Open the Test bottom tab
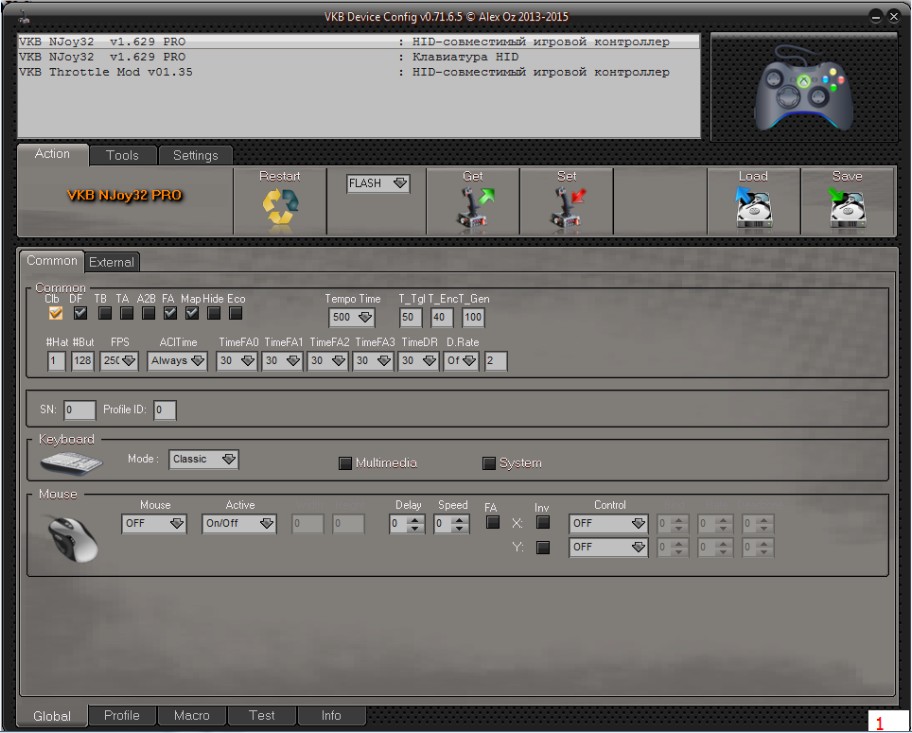This screenshot has width=912, height=733. 262,716
